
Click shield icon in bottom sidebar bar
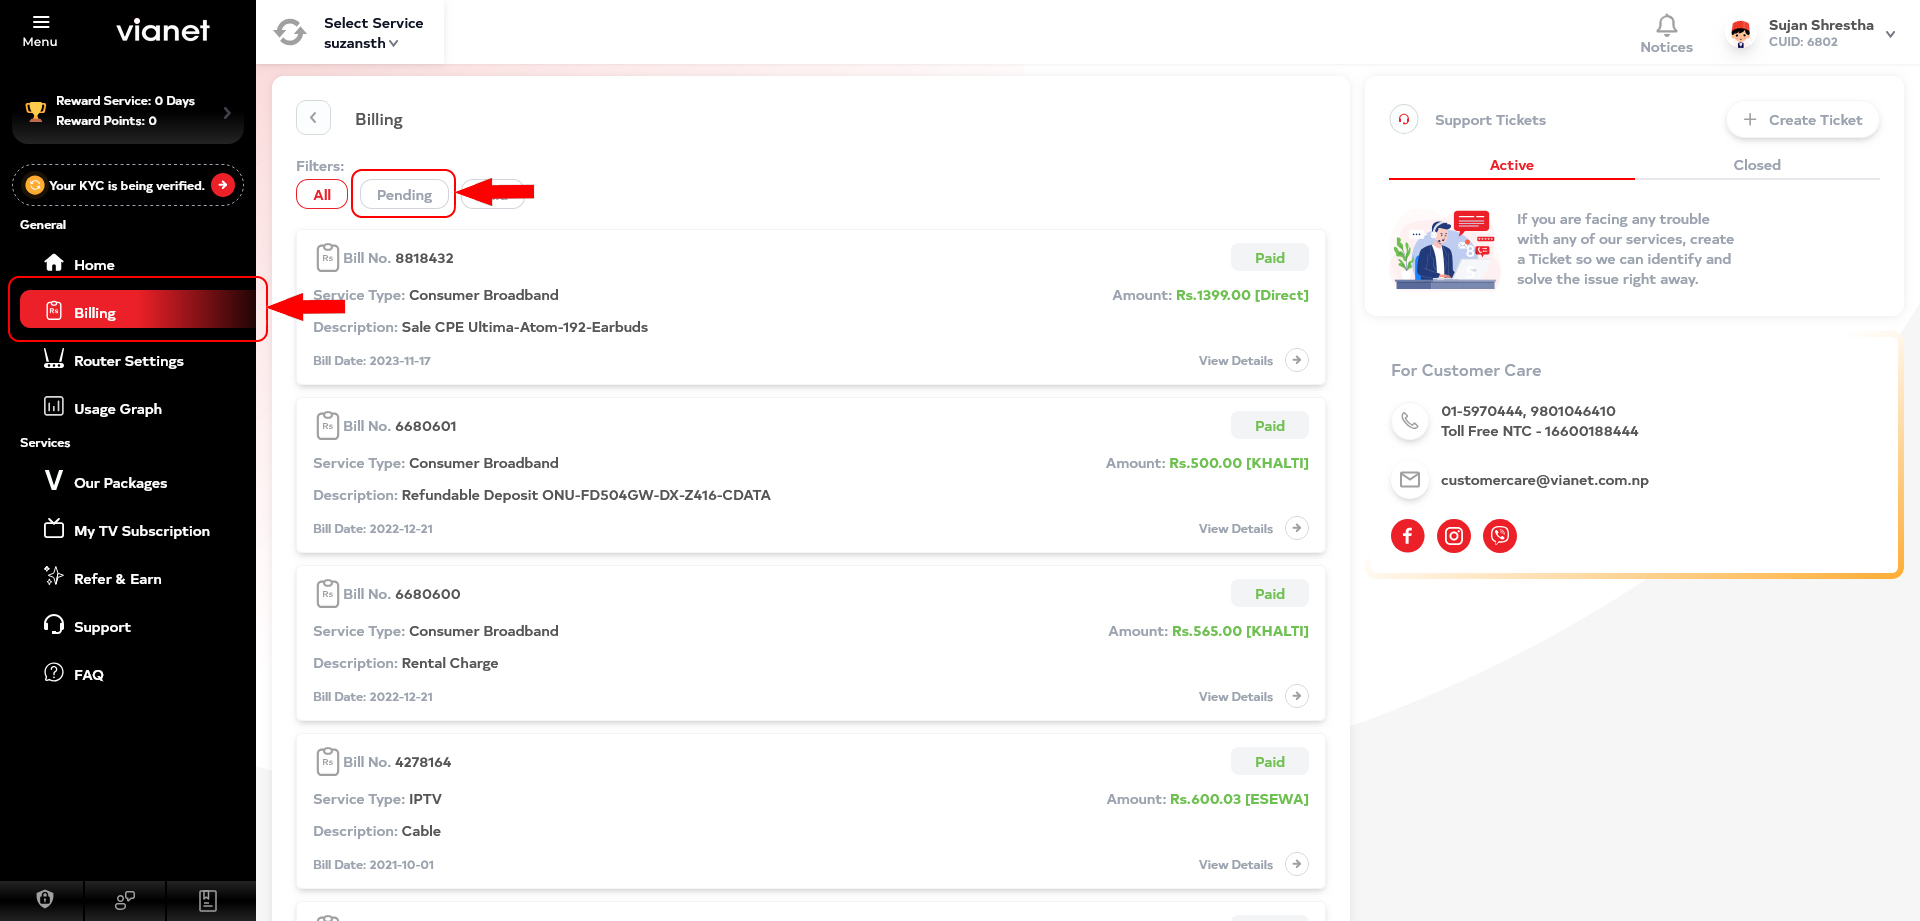[x=44, y=900]
